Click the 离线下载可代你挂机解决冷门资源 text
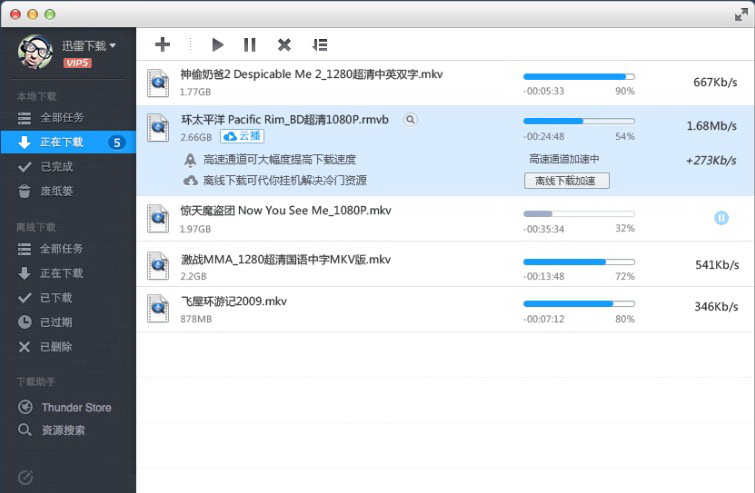This screenshot has height=493, width=755. 285,180
